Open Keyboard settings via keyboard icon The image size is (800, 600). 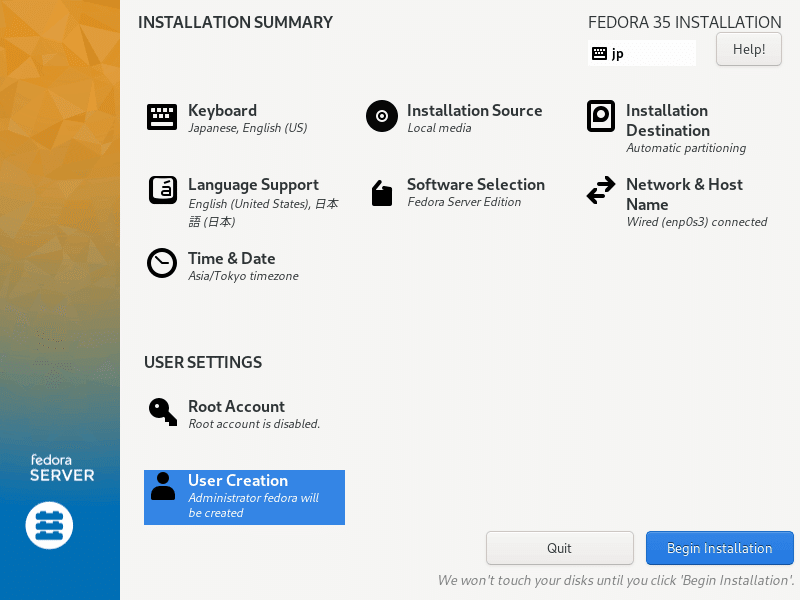tap(162, 117)
